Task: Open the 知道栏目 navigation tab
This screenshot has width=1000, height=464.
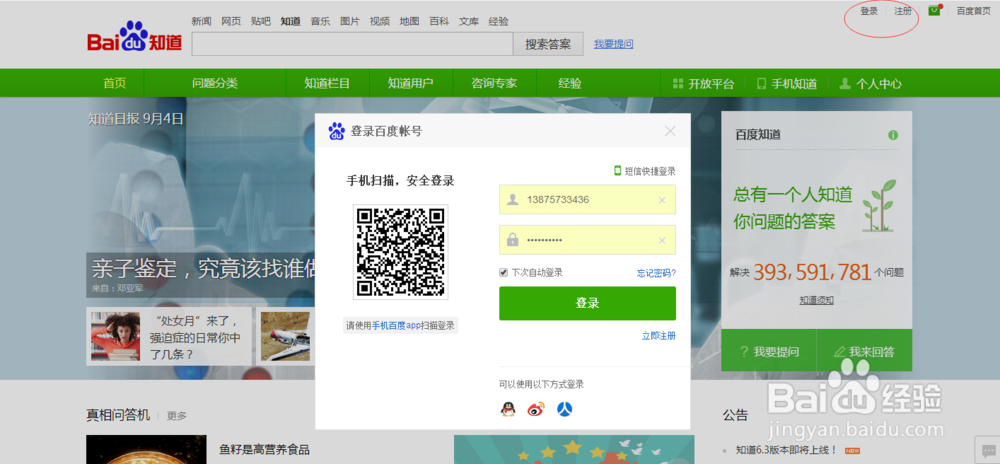Action: point(327,83)
